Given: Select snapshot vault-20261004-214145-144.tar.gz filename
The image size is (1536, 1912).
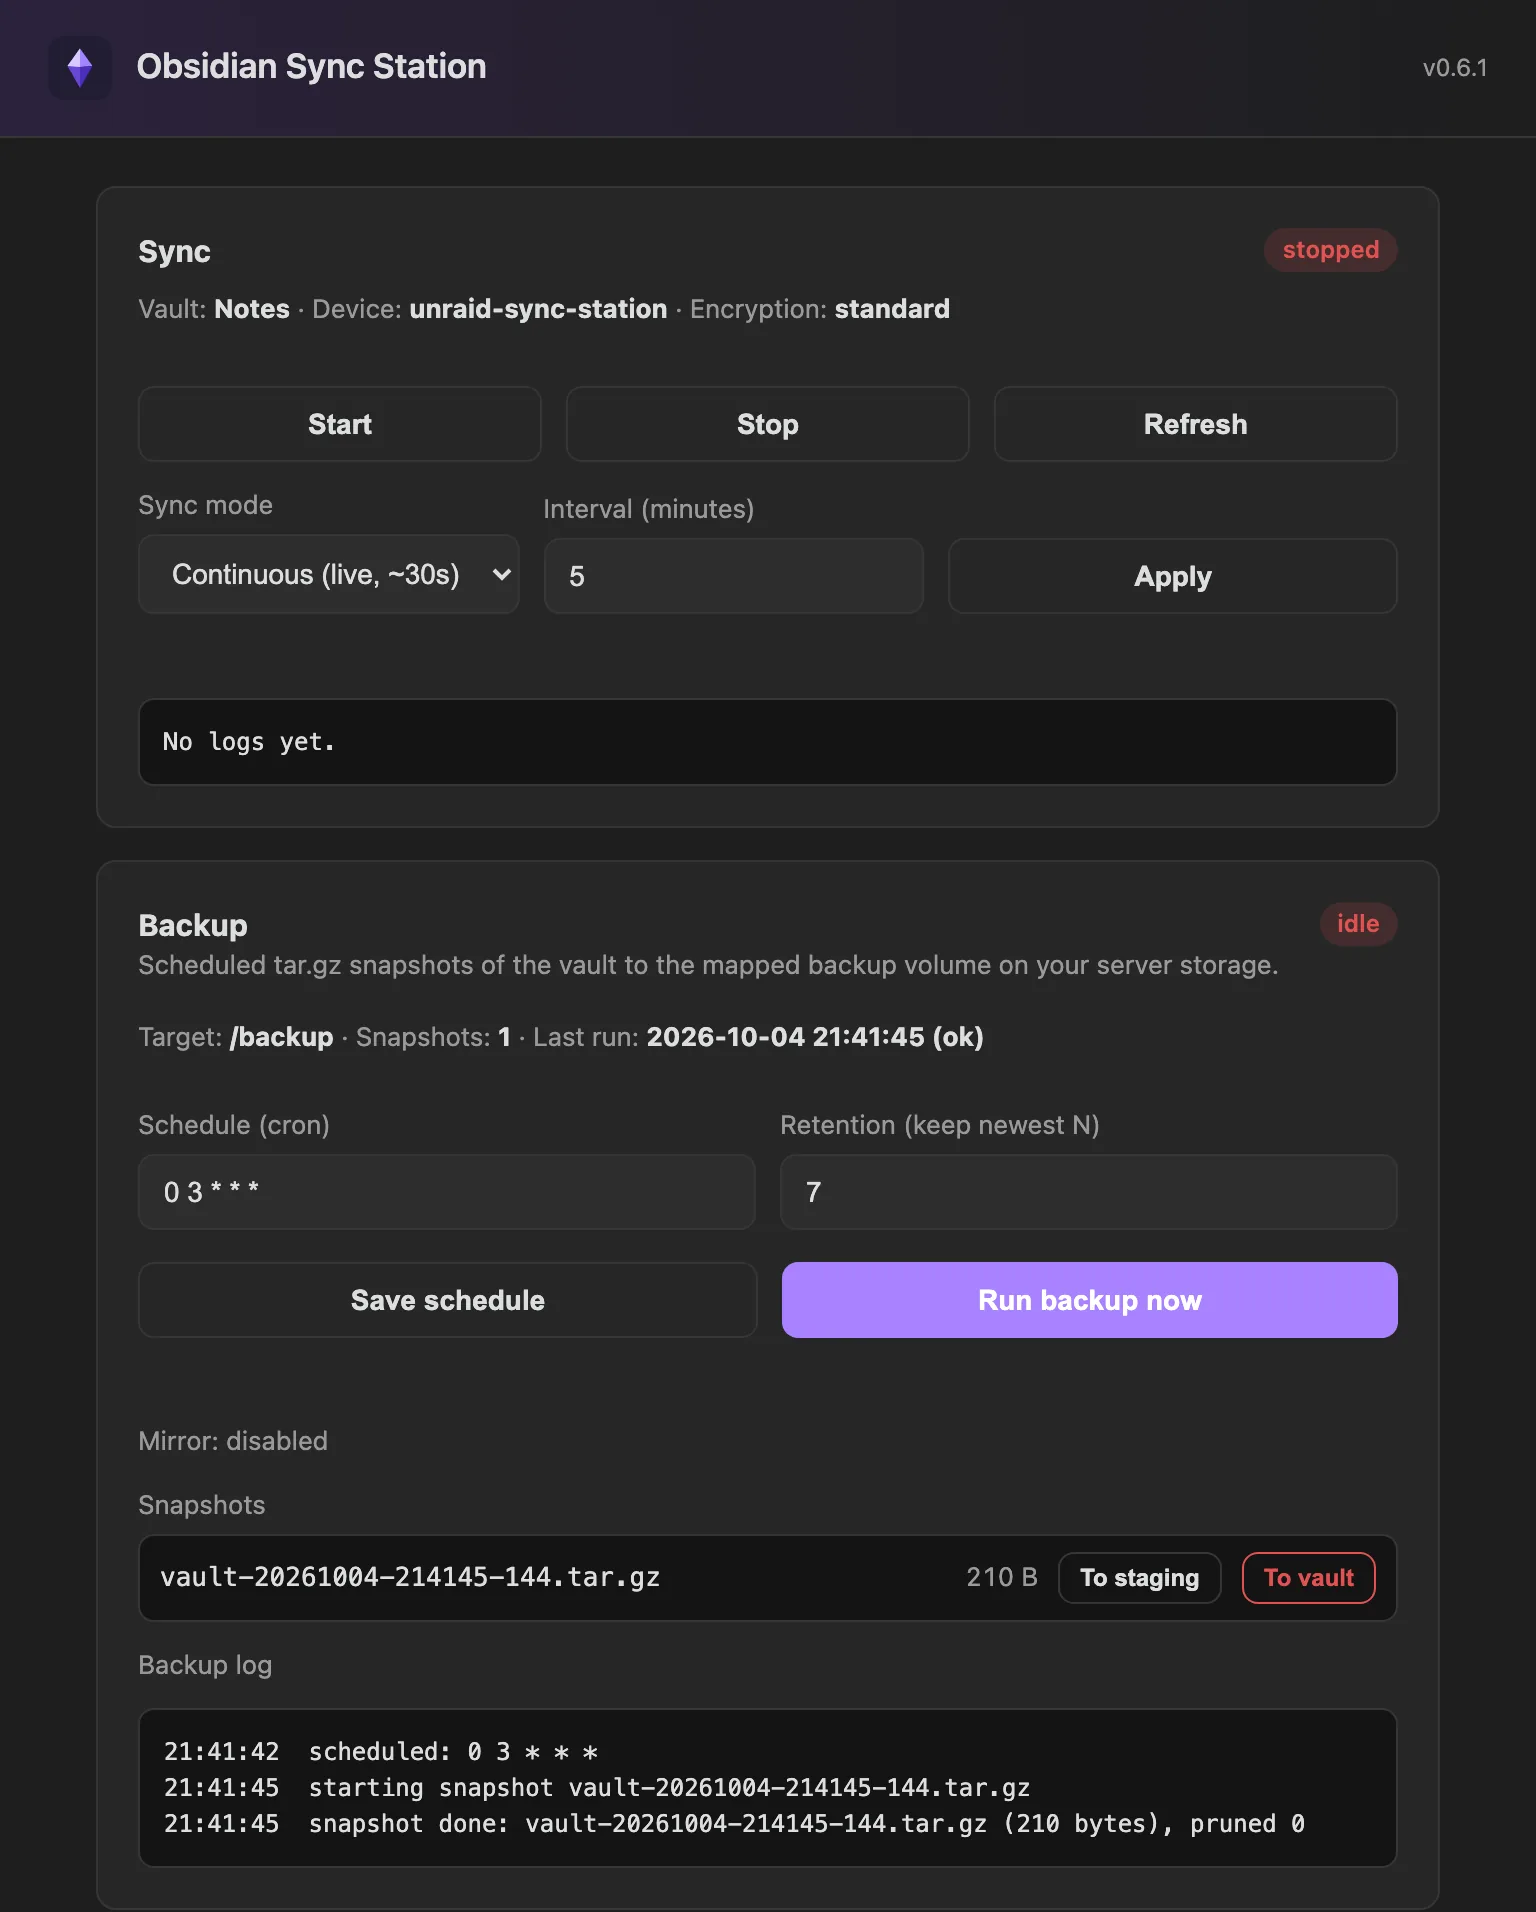Looking at the screenshot, I should click(410, 1577).
